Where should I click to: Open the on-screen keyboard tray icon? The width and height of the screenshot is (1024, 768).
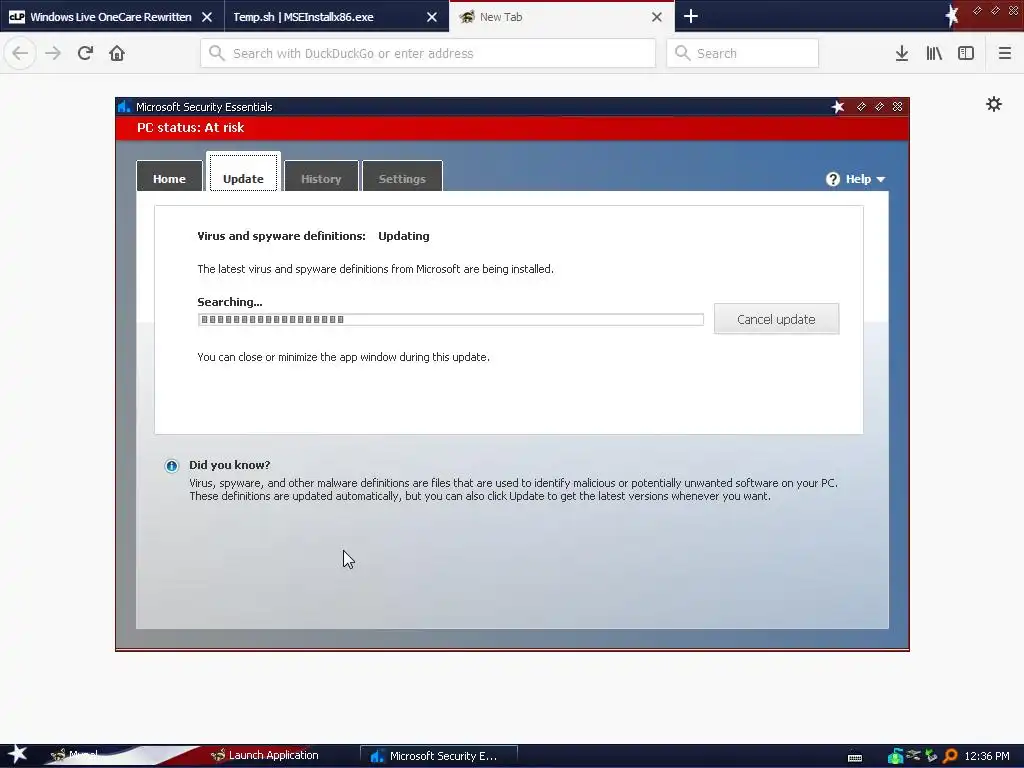[x=855, y=758]
